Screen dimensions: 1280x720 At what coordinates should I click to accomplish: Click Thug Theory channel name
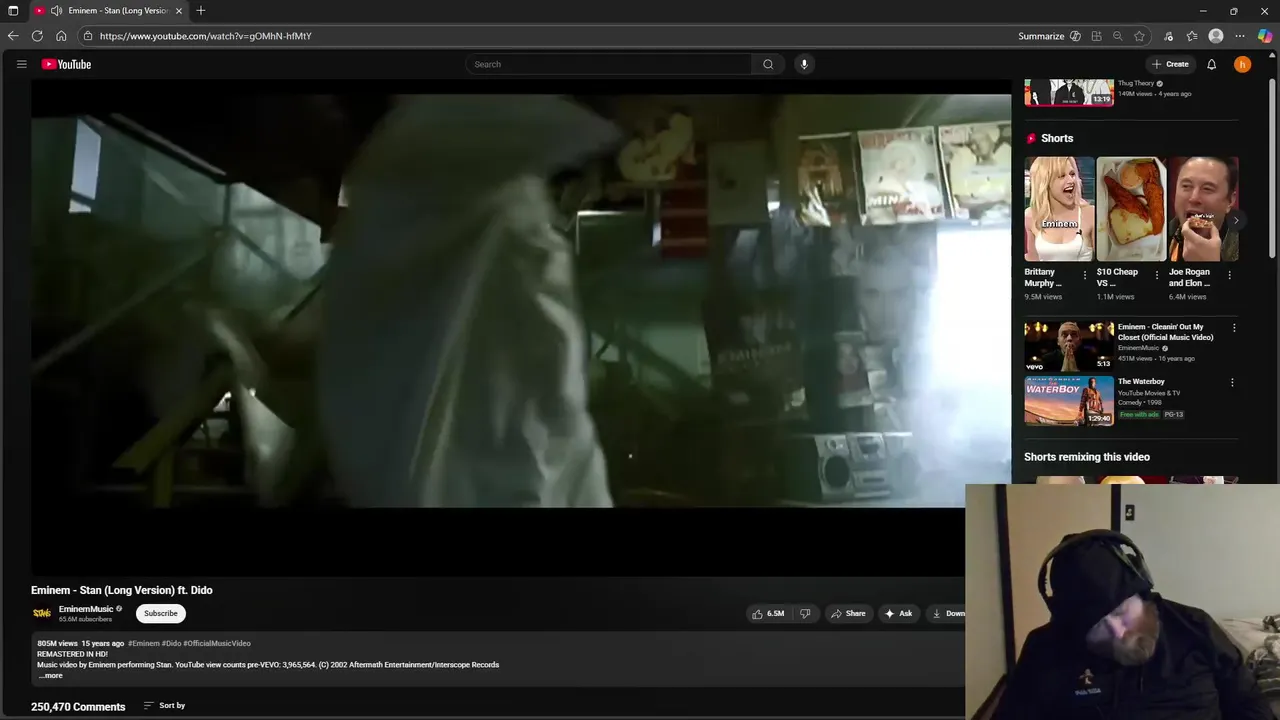pyautogui.click(x=1136, y=83)
